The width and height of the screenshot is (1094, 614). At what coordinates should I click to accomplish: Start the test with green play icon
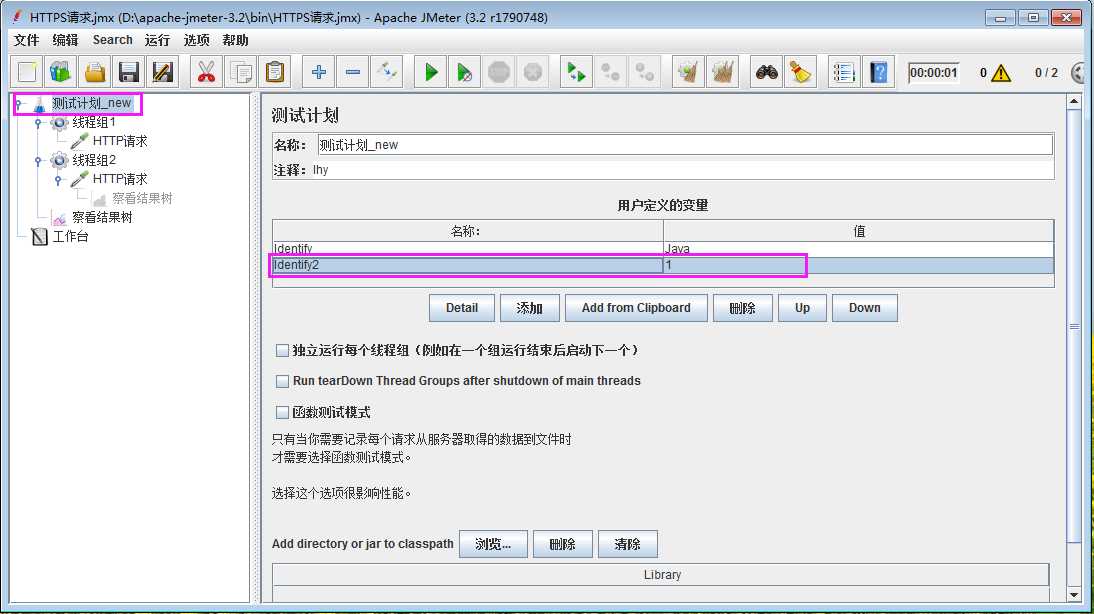(x=430, y=72)
